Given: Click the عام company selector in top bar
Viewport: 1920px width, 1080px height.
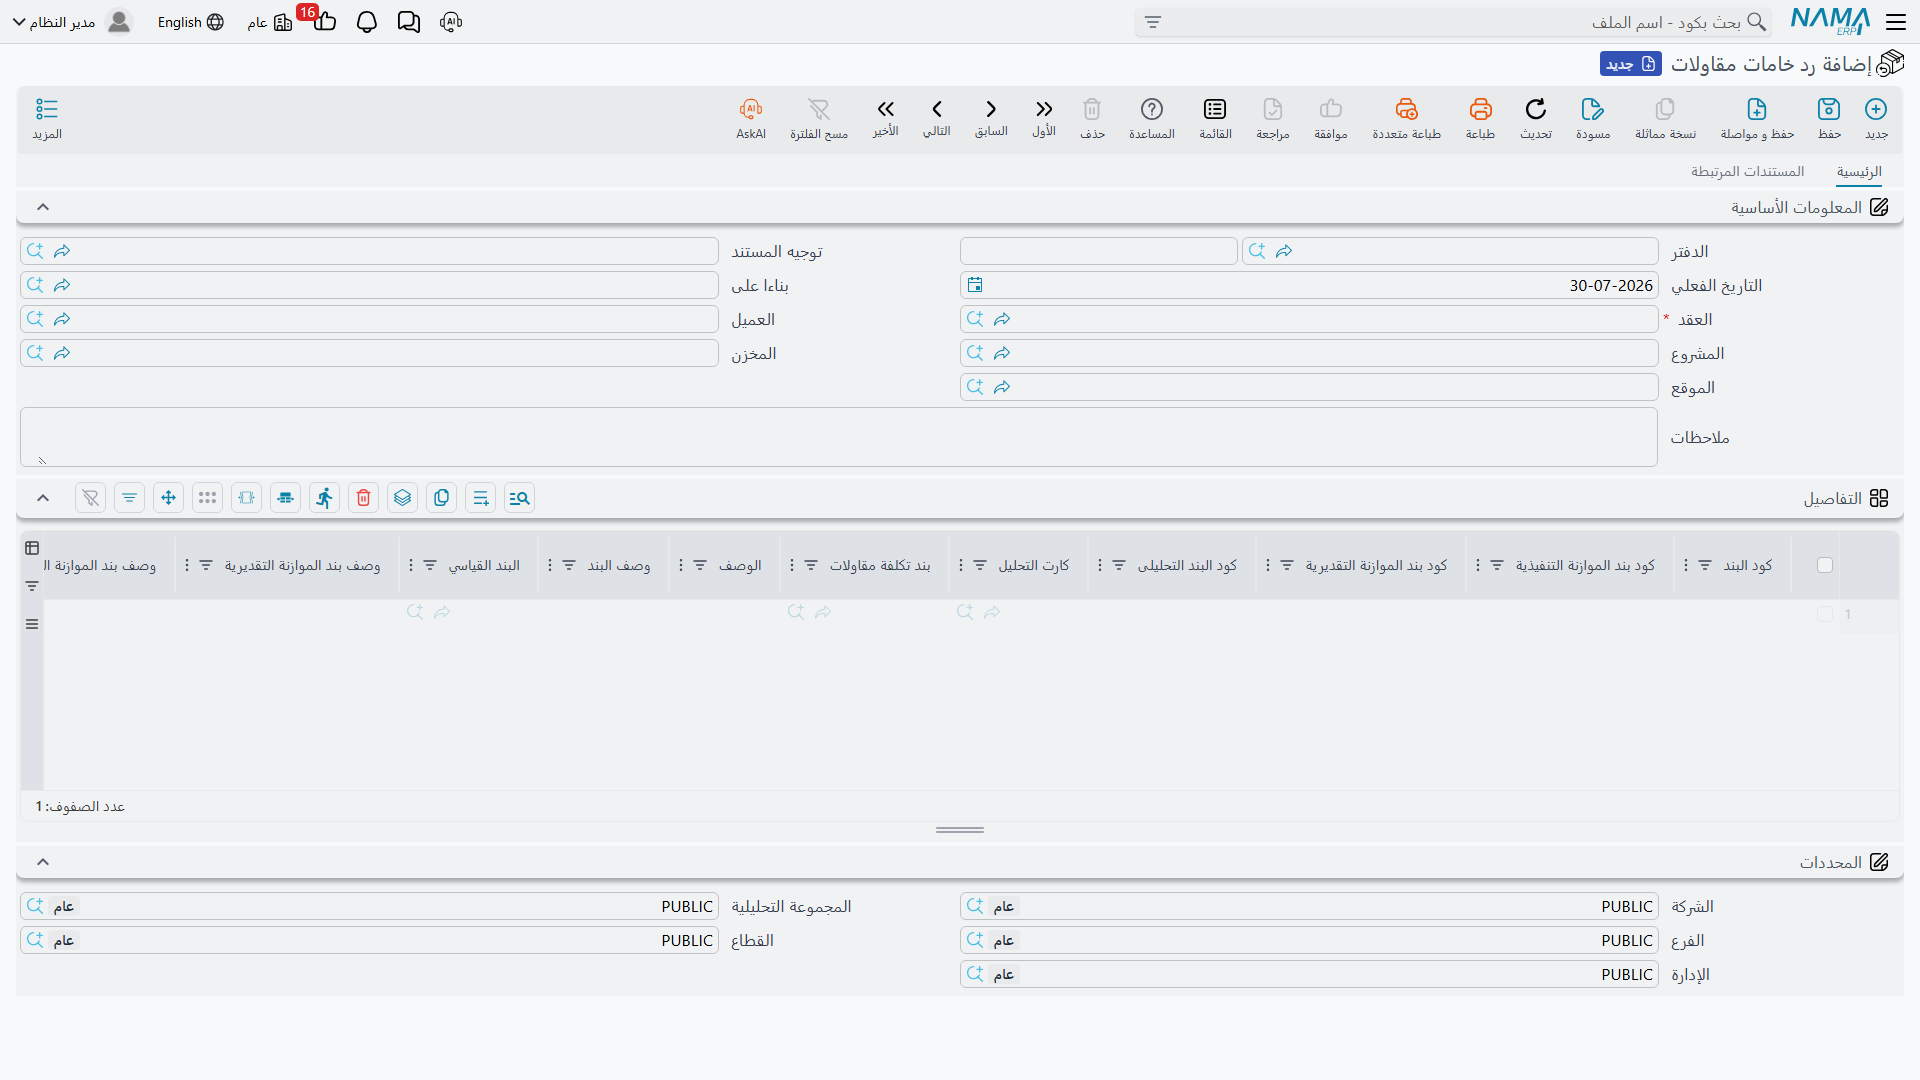Looking at the screenshot, I should point(270,22).
